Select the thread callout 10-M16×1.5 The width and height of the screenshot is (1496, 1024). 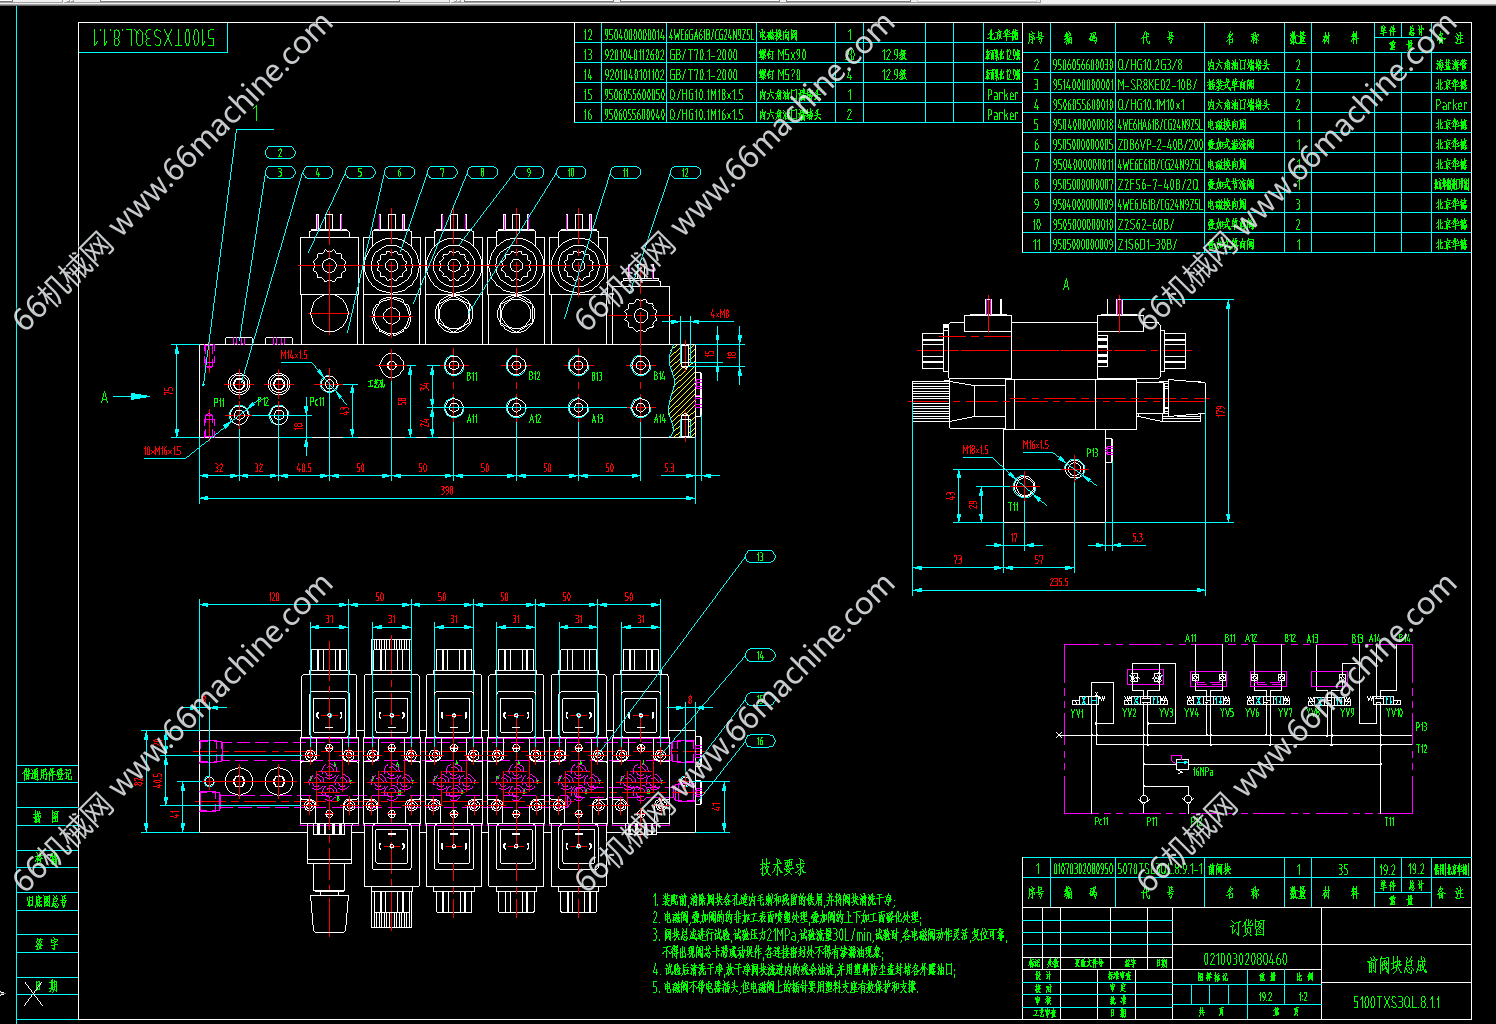coord(163,451)
